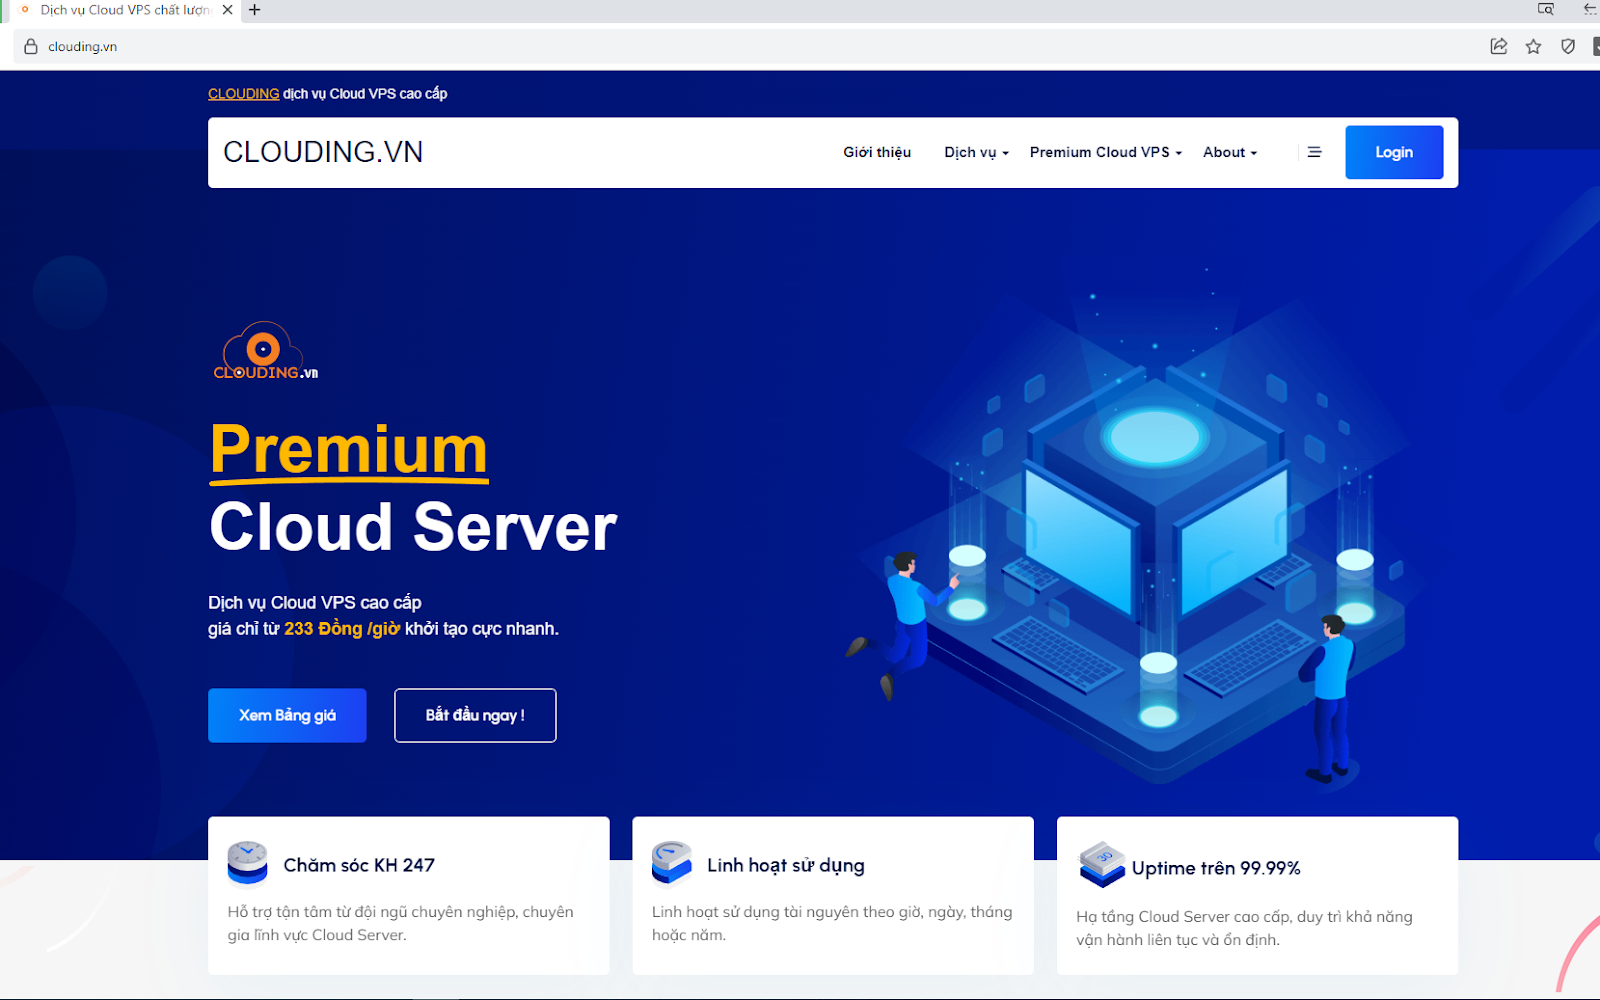Image resolution: width=1600 pixels, height=1000 pixels.
Task: Click the share icon in the browser toolbar
Action: (1498, 46)
